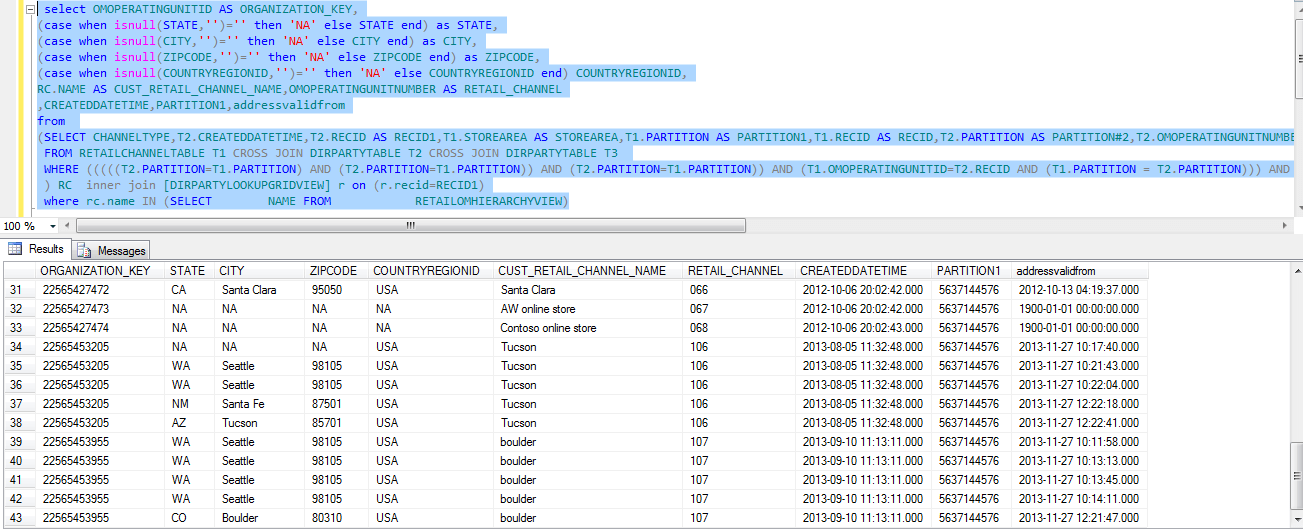Click the Tucson channel name cell in row 34
Screen dimensions: 1303x529
(x=589, y=347)
